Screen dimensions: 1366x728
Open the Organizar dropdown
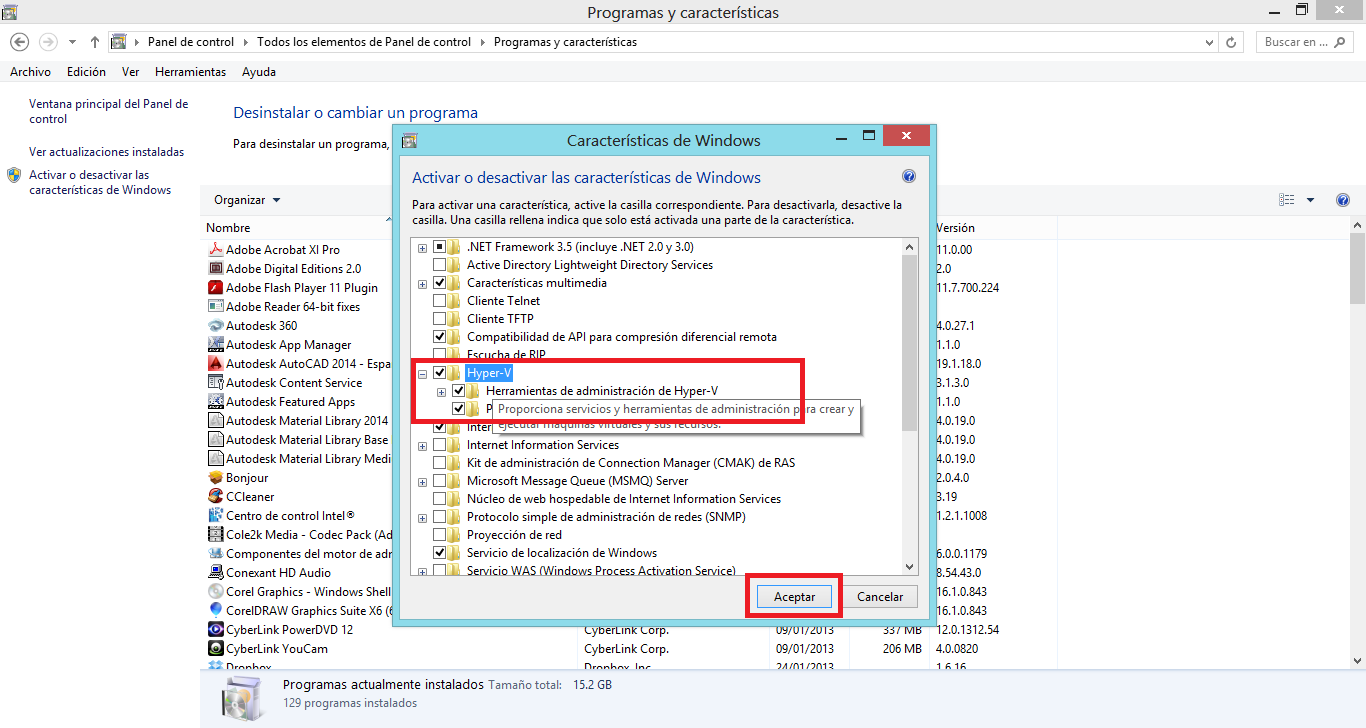pyautogui.click(x=247, y=200)
